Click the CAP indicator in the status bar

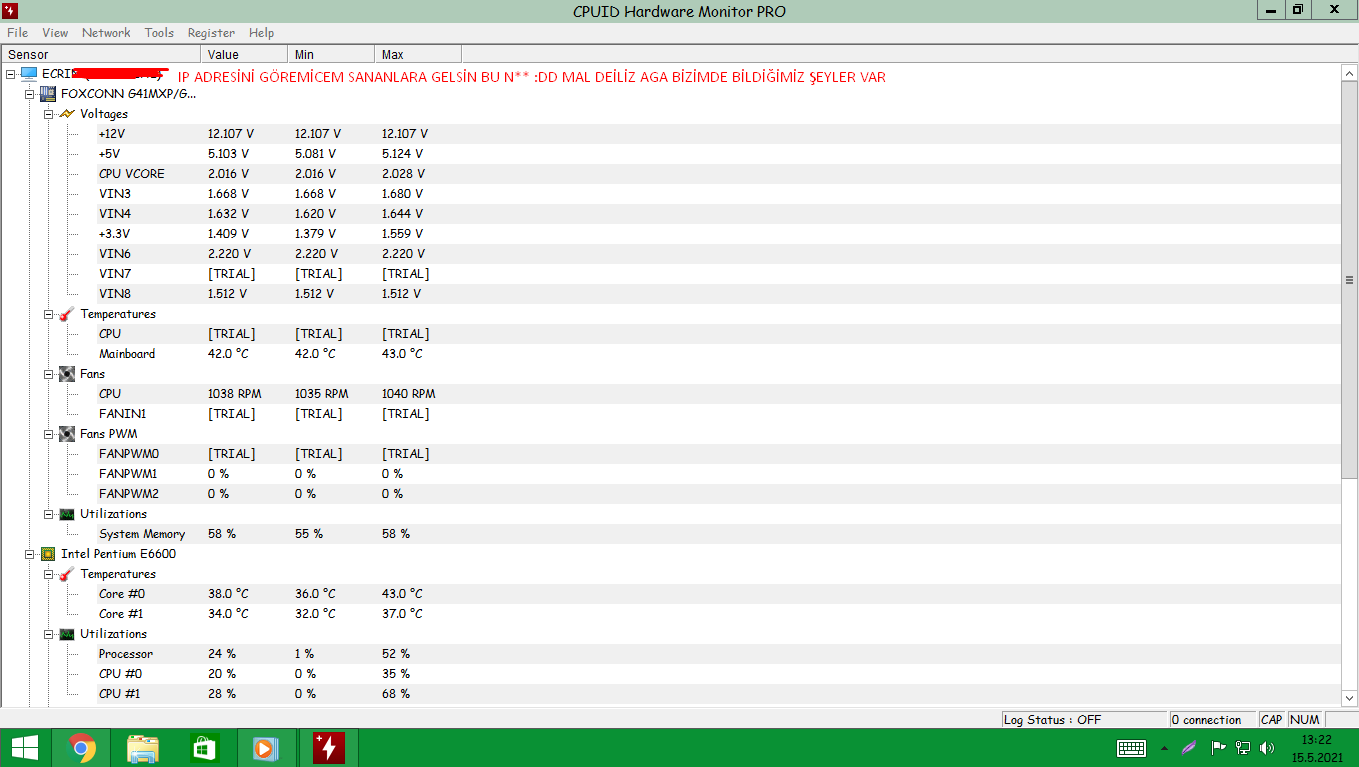coord(1271,719)
